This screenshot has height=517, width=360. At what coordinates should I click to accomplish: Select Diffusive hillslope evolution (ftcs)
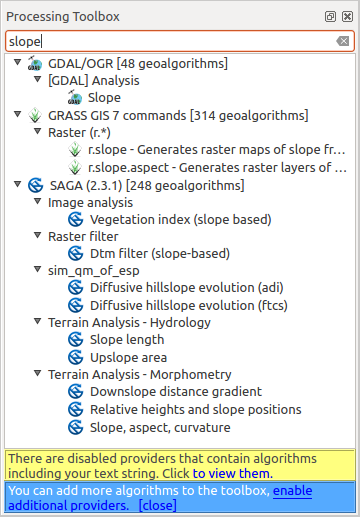coord(189,305)
